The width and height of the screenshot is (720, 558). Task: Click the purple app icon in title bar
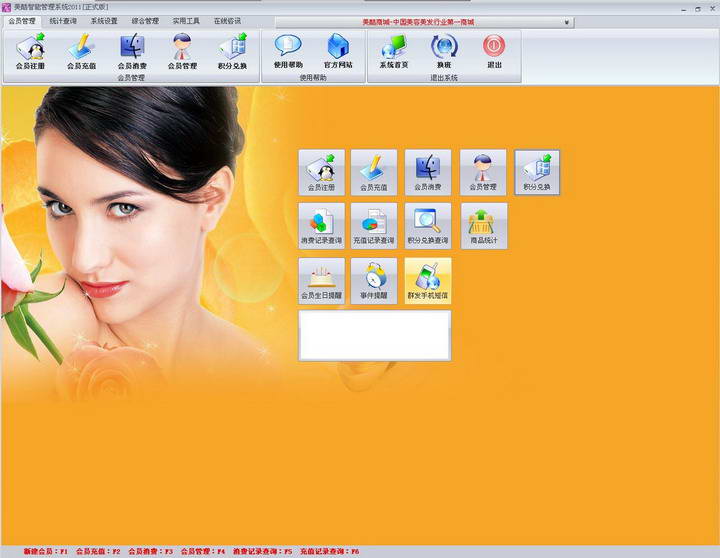pos(6,7)
